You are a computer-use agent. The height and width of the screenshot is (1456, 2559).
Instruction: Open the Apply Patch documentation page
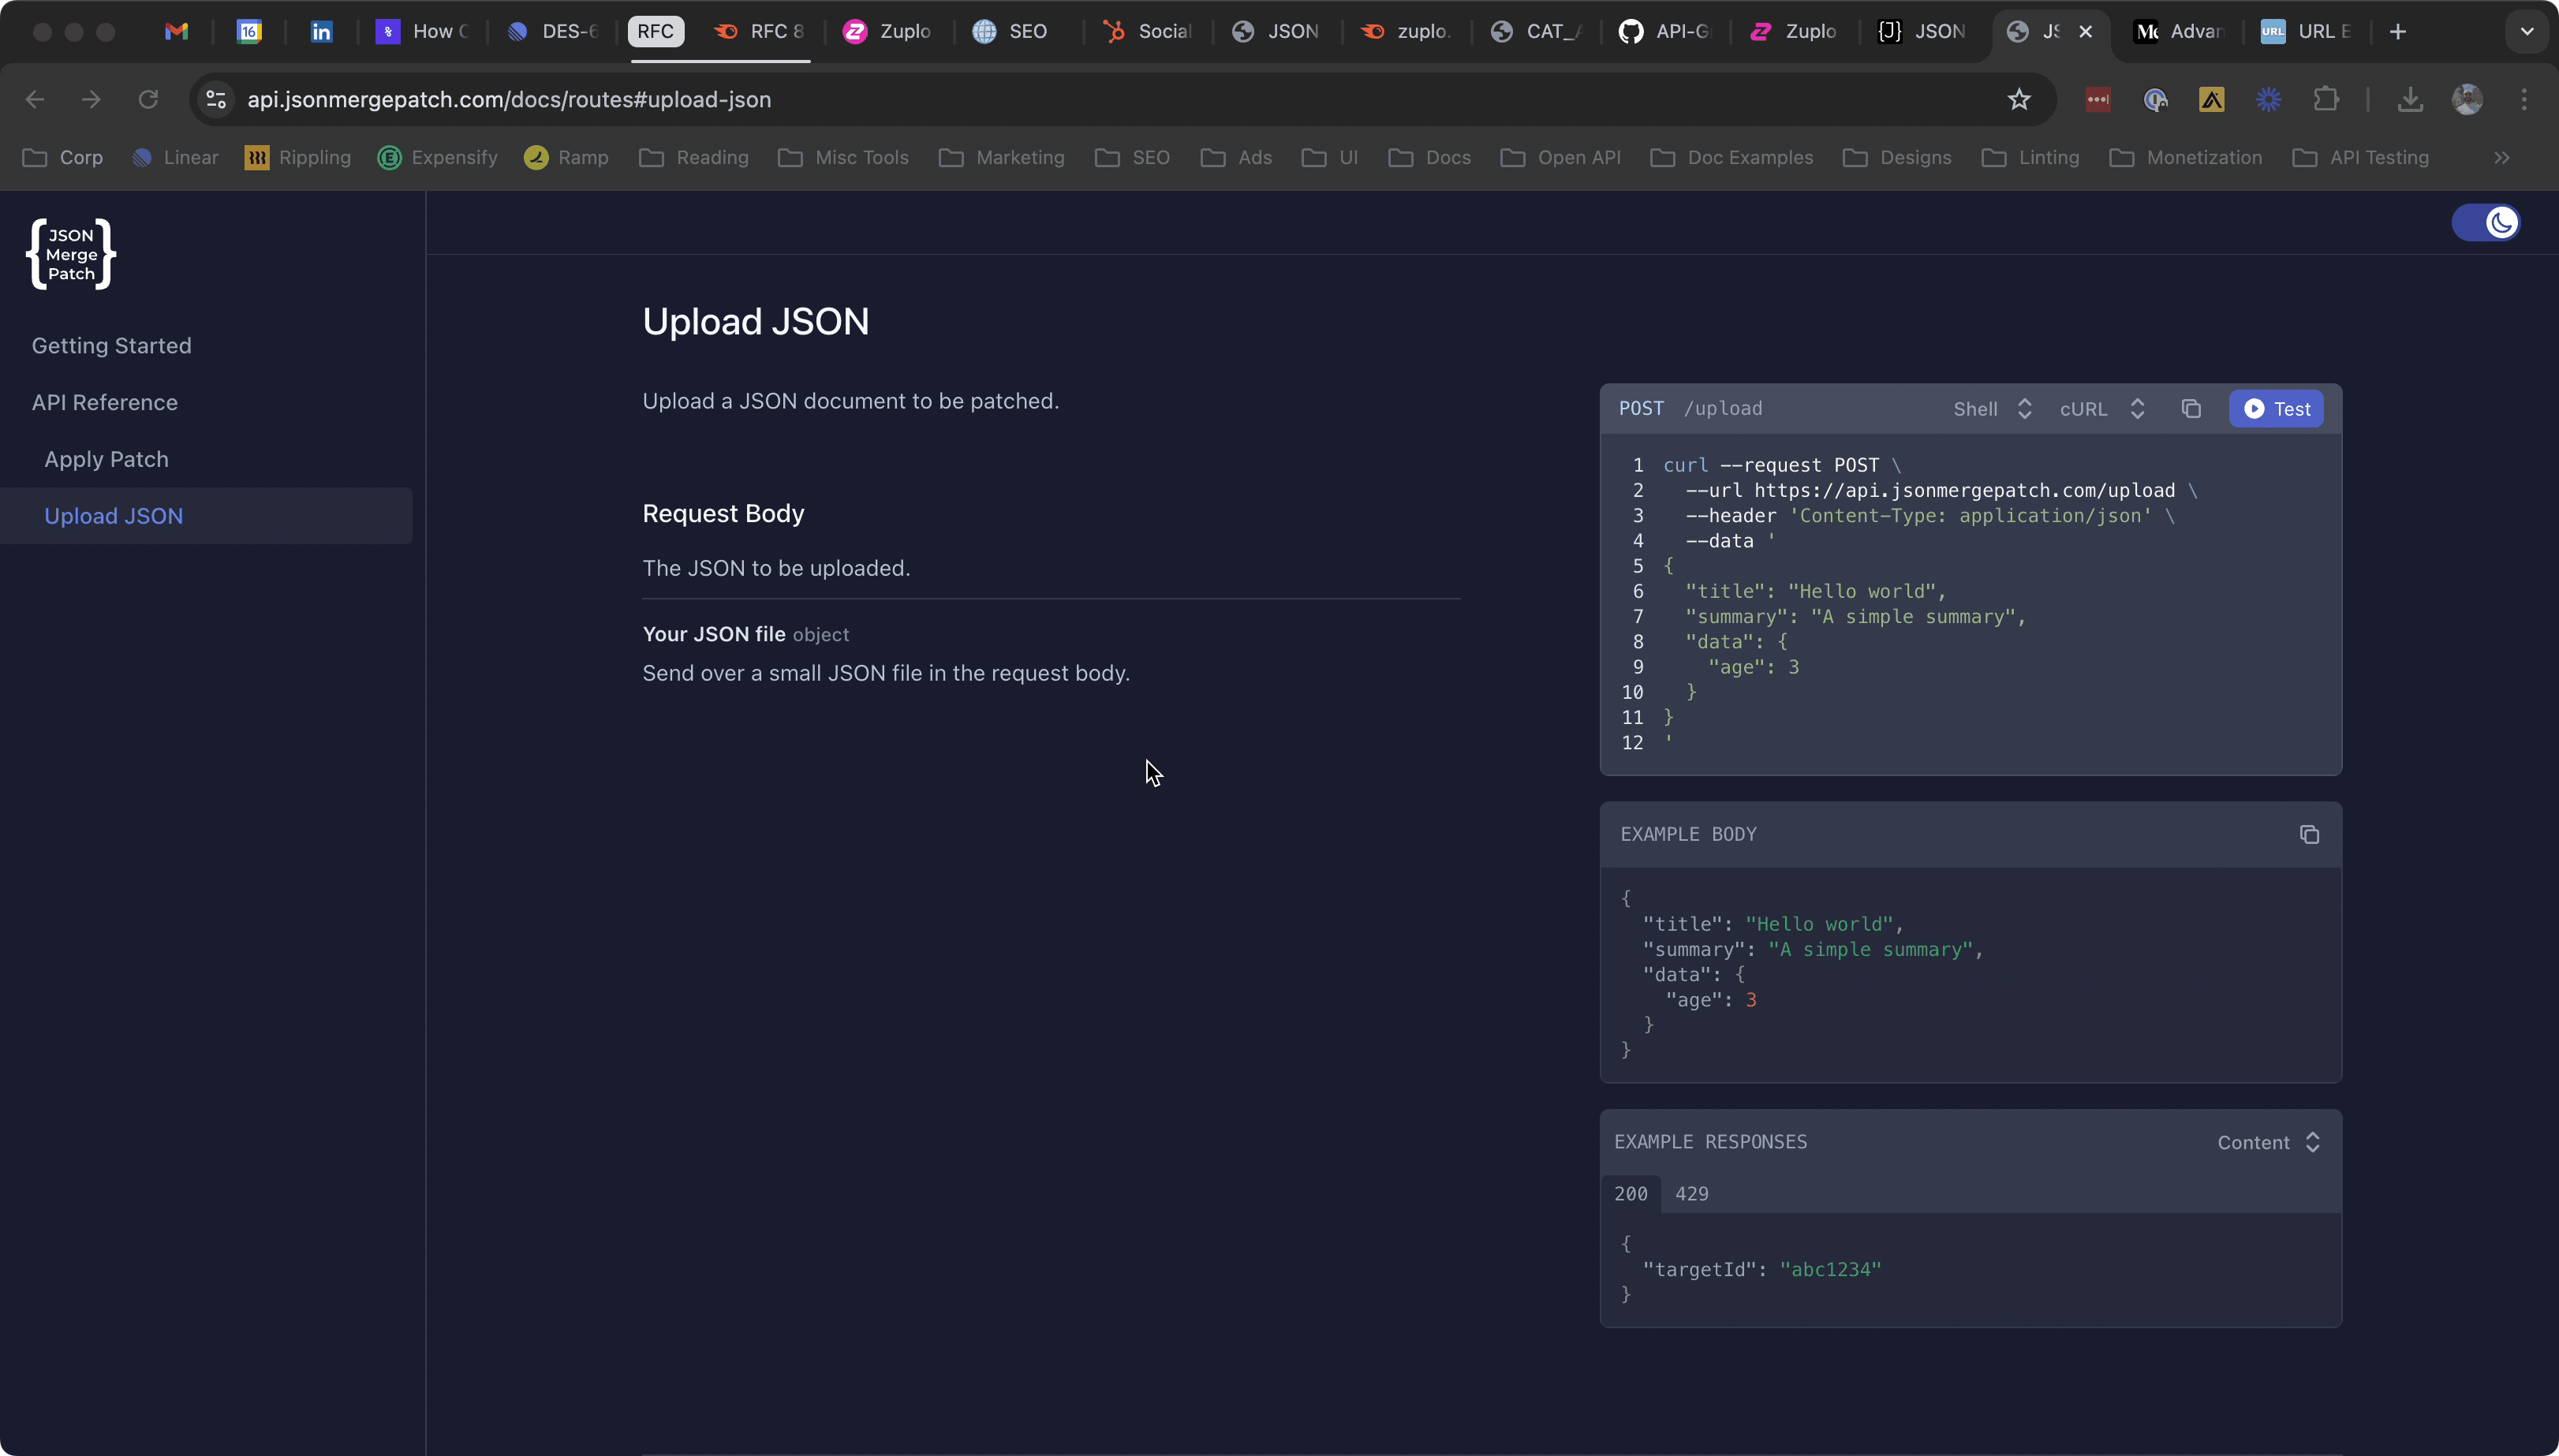point(106,459)
